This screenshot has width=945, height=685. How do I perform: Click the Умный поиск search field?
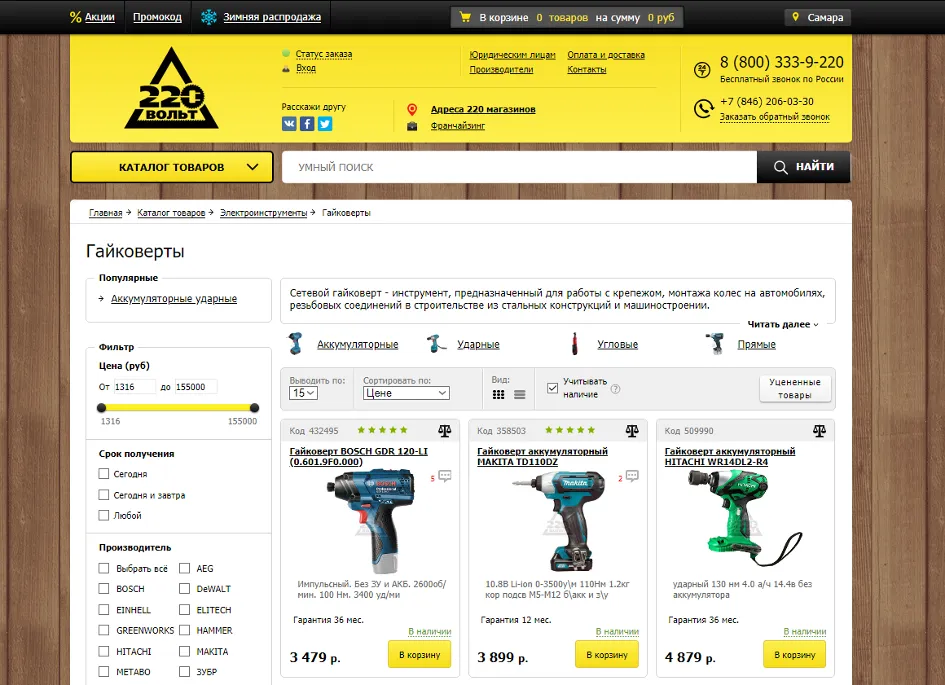pyautogui.click(x=519, y=167)
